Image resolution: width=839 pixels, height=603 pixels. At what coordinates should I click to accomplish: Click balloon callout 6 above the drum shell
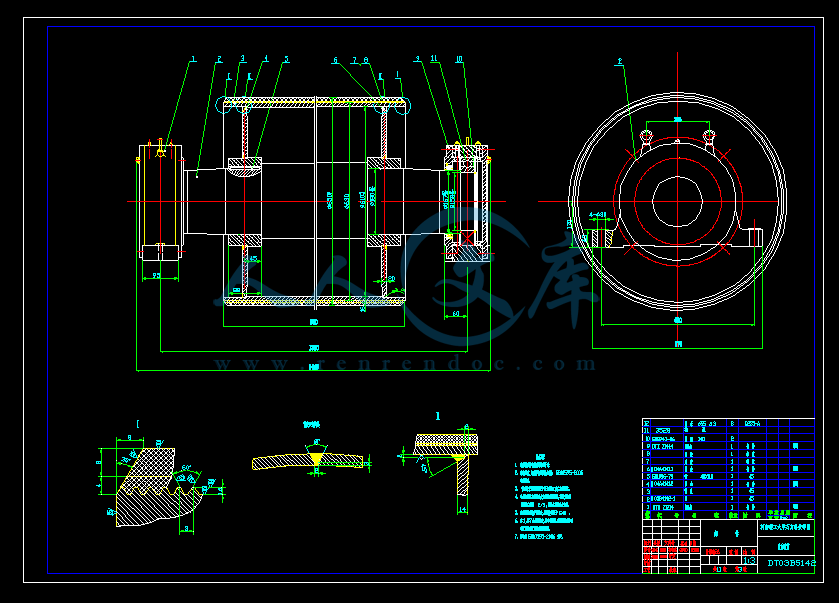coord(335,60)
